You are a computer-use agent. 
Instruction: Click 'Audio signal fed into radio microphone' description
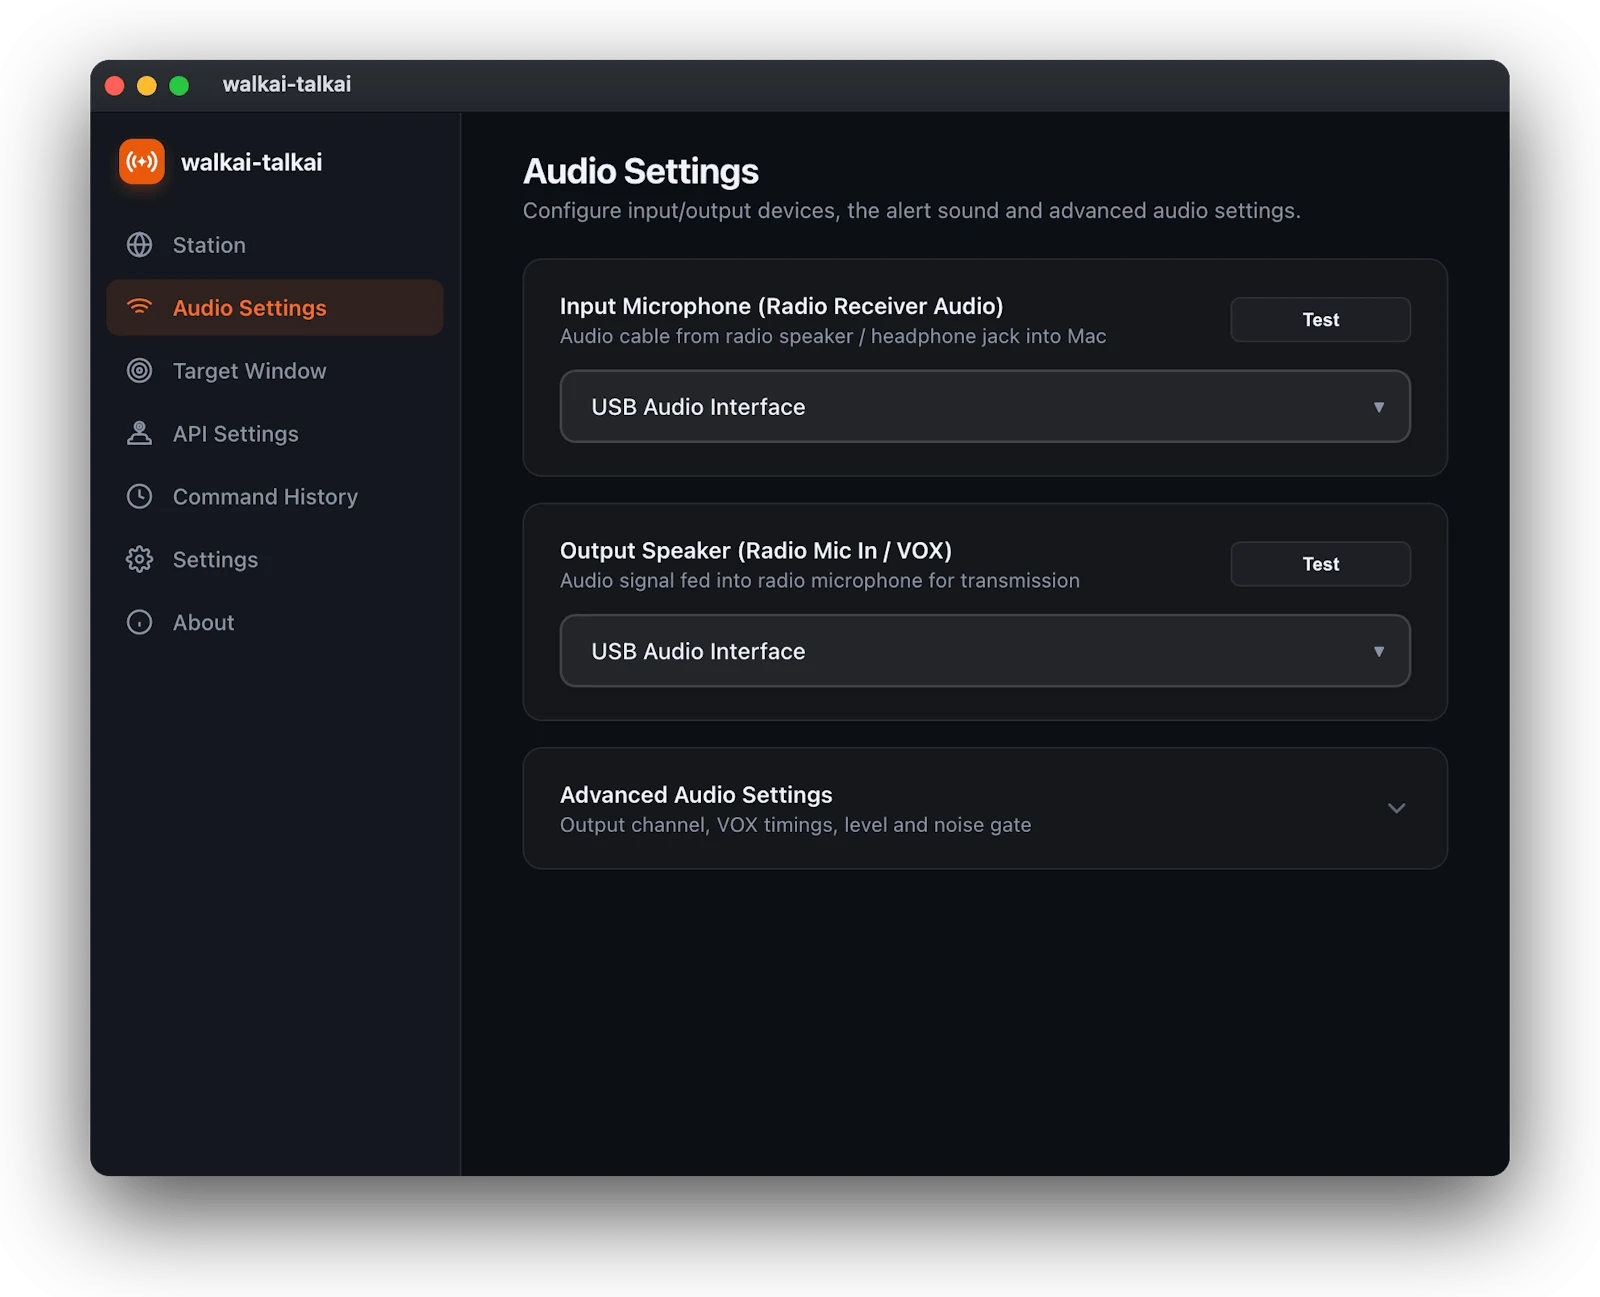click(x=820, y=580)
